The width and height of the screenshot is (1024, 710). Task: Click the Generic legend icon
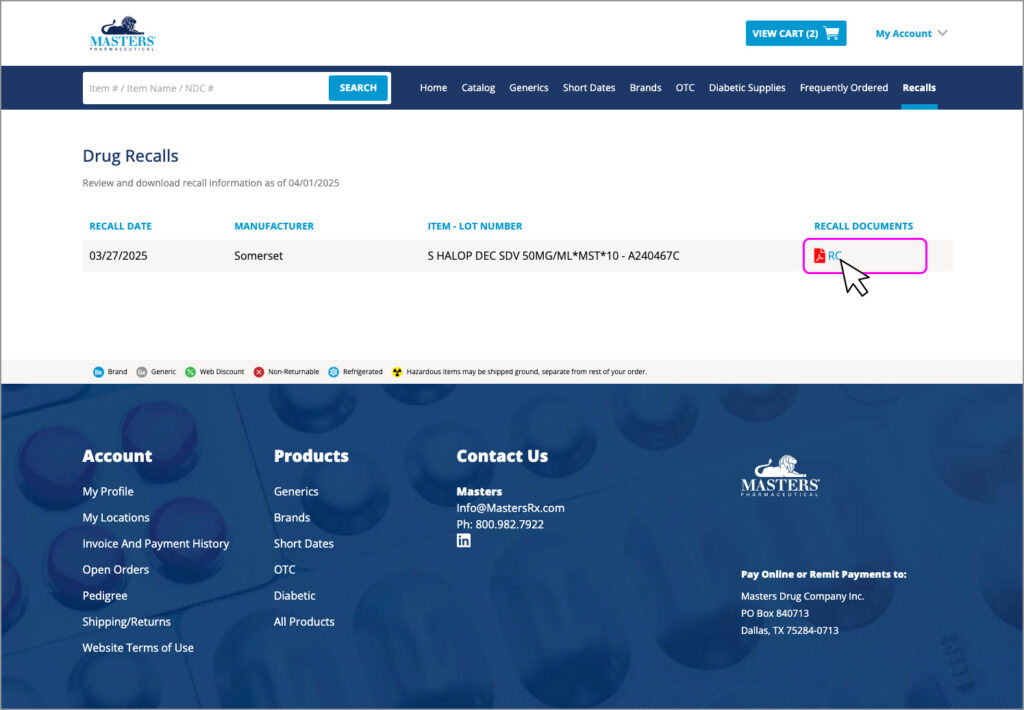tap(141, 372)
